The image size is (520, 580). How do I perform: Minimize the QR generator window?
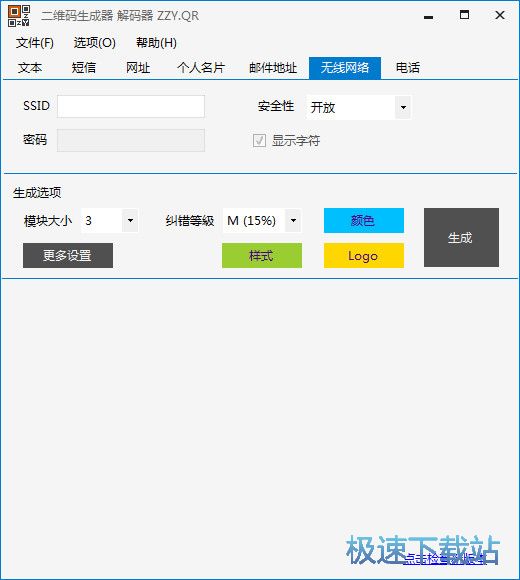point(428,16)
